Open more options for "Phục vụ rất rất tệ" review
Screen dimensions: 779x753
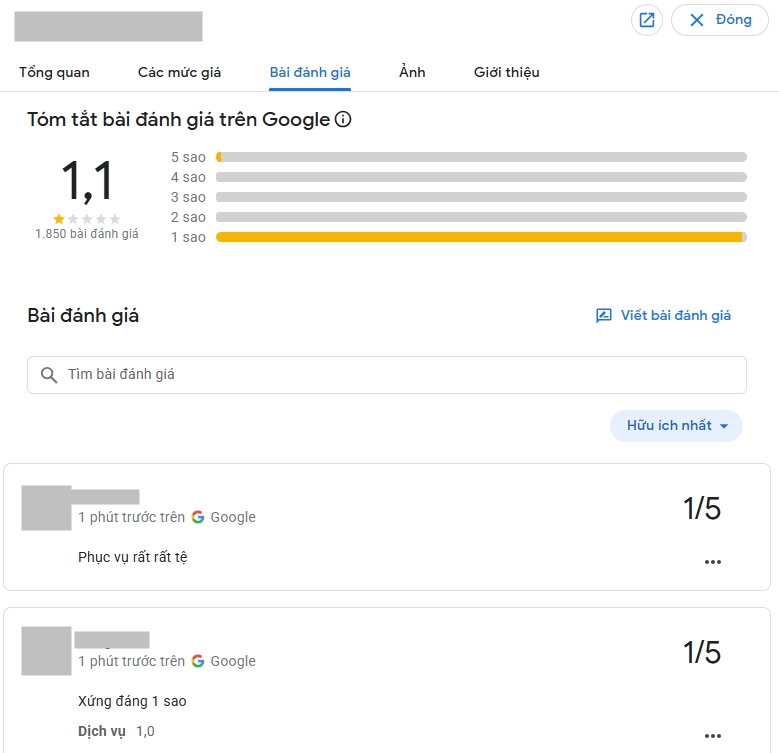pos(713,562)
